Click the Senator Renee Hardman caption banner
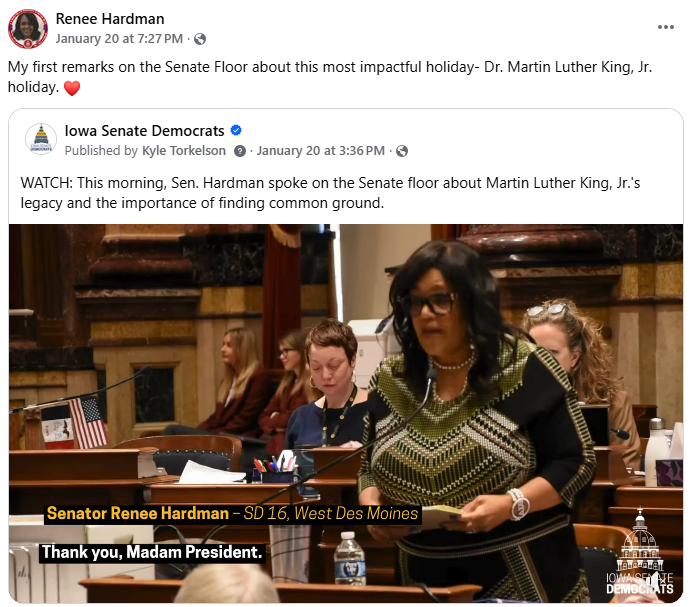The width and height of the screenshot is (691, 607). [x=233, y=514]
